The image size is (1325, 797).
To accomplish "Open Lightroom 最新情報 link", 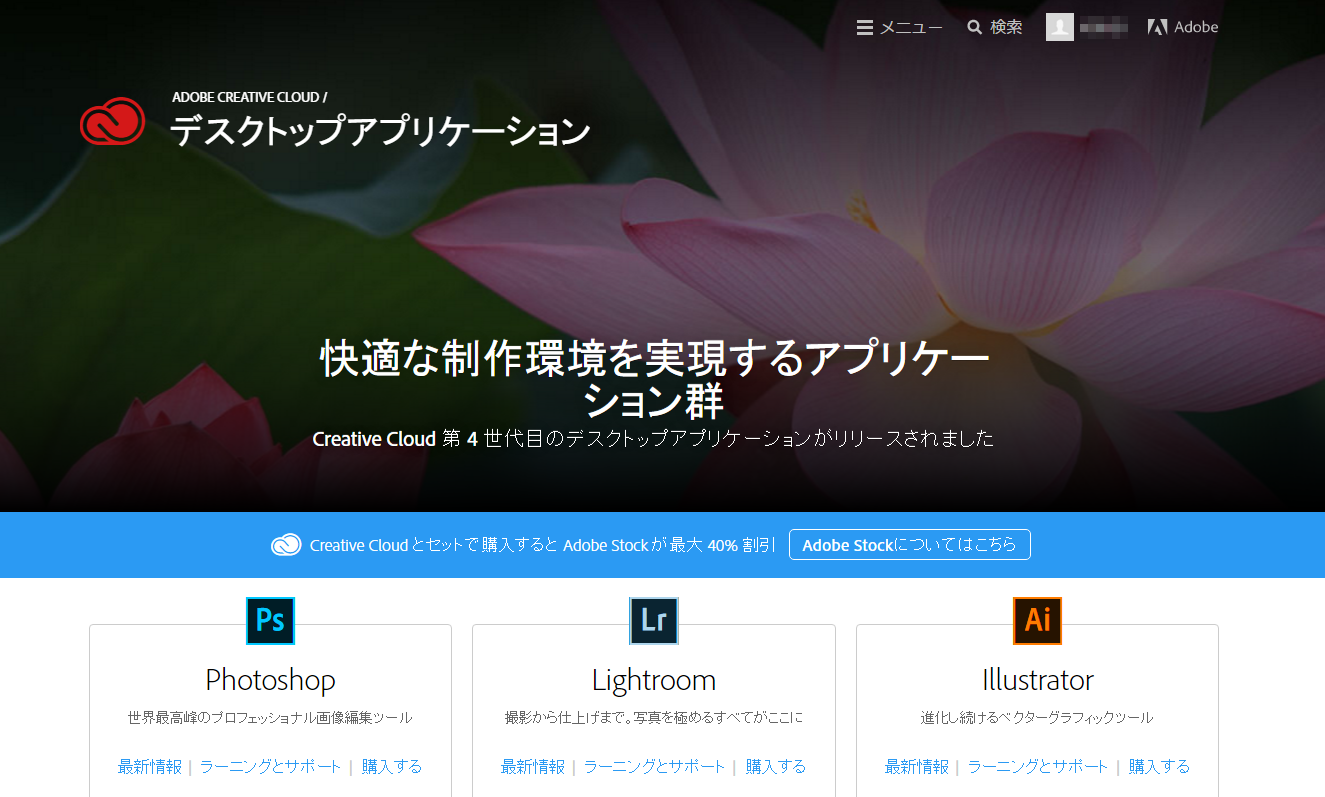I will 533,767.
